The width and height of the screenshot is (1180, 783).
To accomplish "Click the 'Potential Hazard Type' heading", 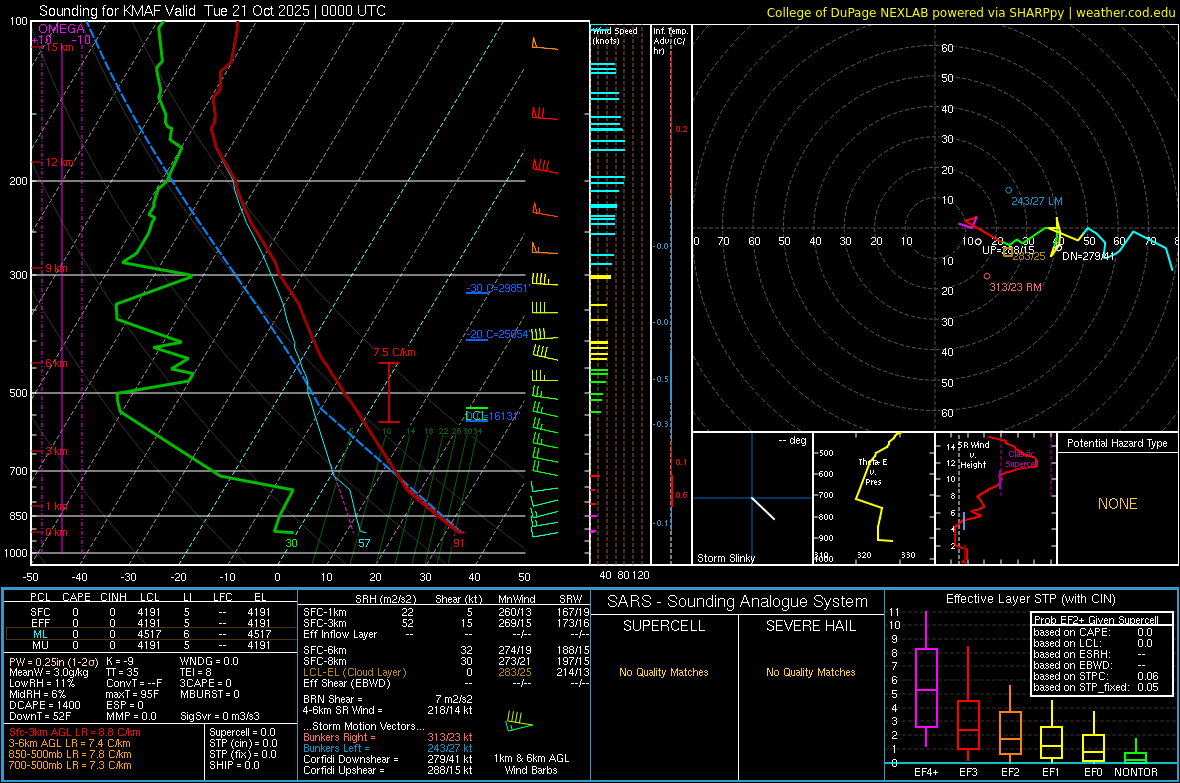I will click(1117, 443).
